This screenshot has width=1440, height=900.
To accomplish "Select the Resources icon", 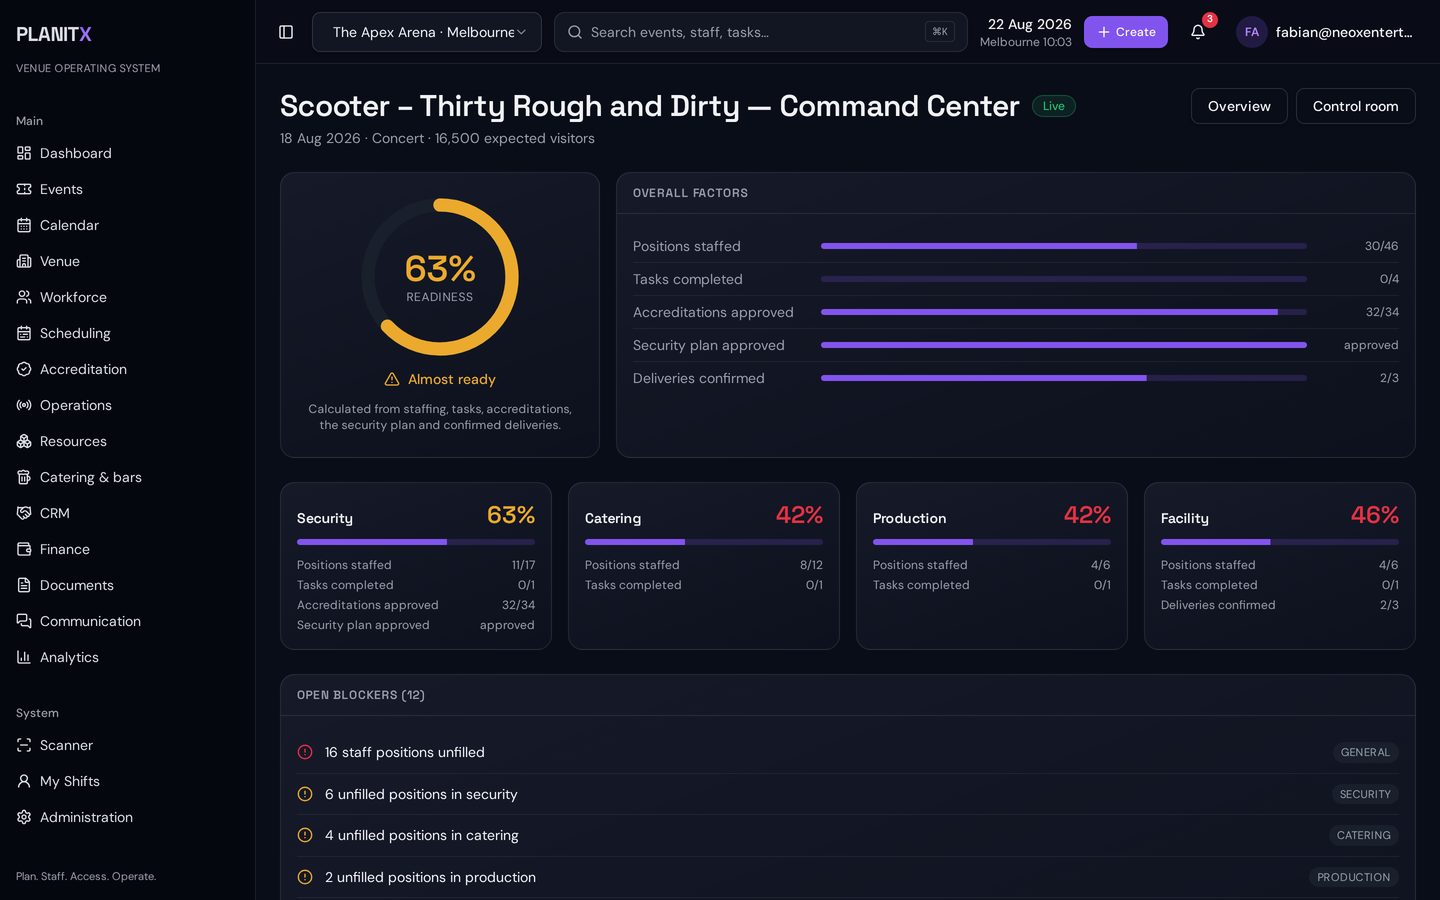I will tap(24, 441).
